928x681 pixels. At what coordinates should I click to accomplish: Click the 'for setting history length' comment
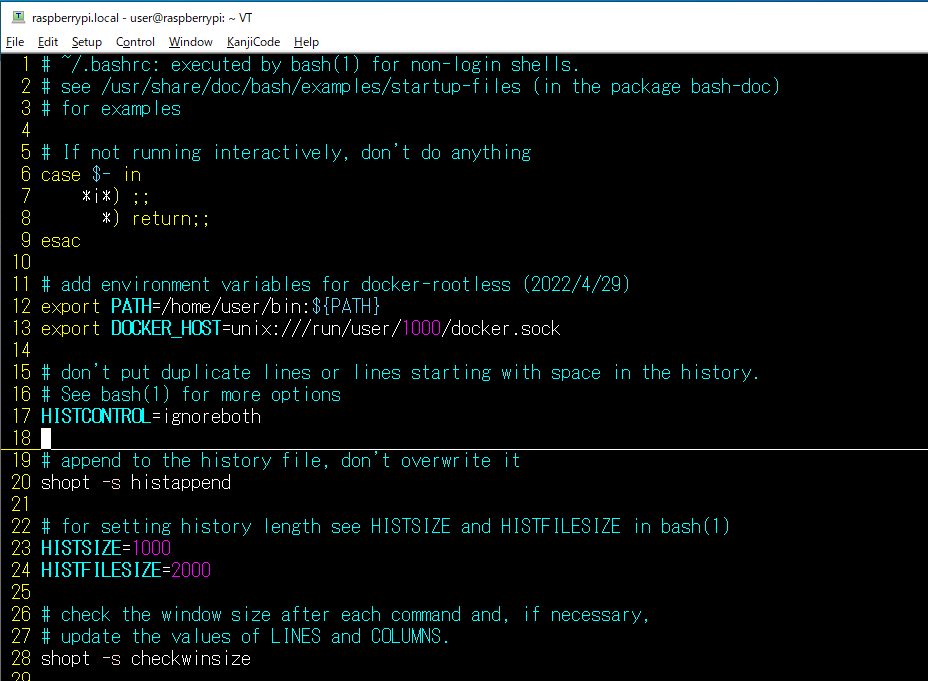click(x=385, y=527)
